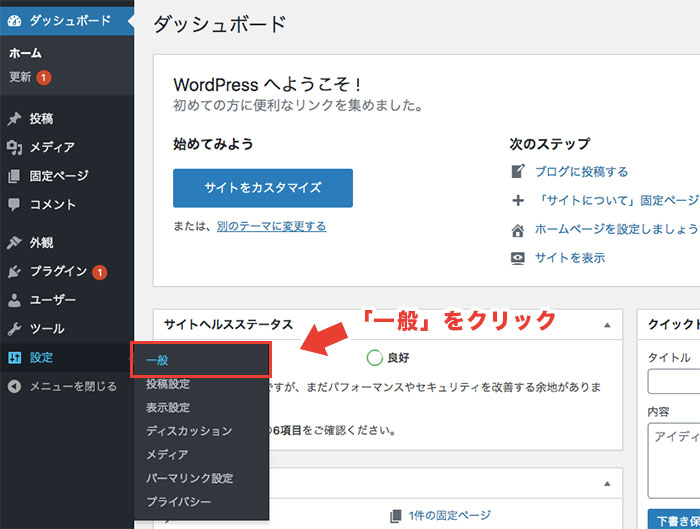Click the pushpin icon beside 投稿

pos(14,119)
